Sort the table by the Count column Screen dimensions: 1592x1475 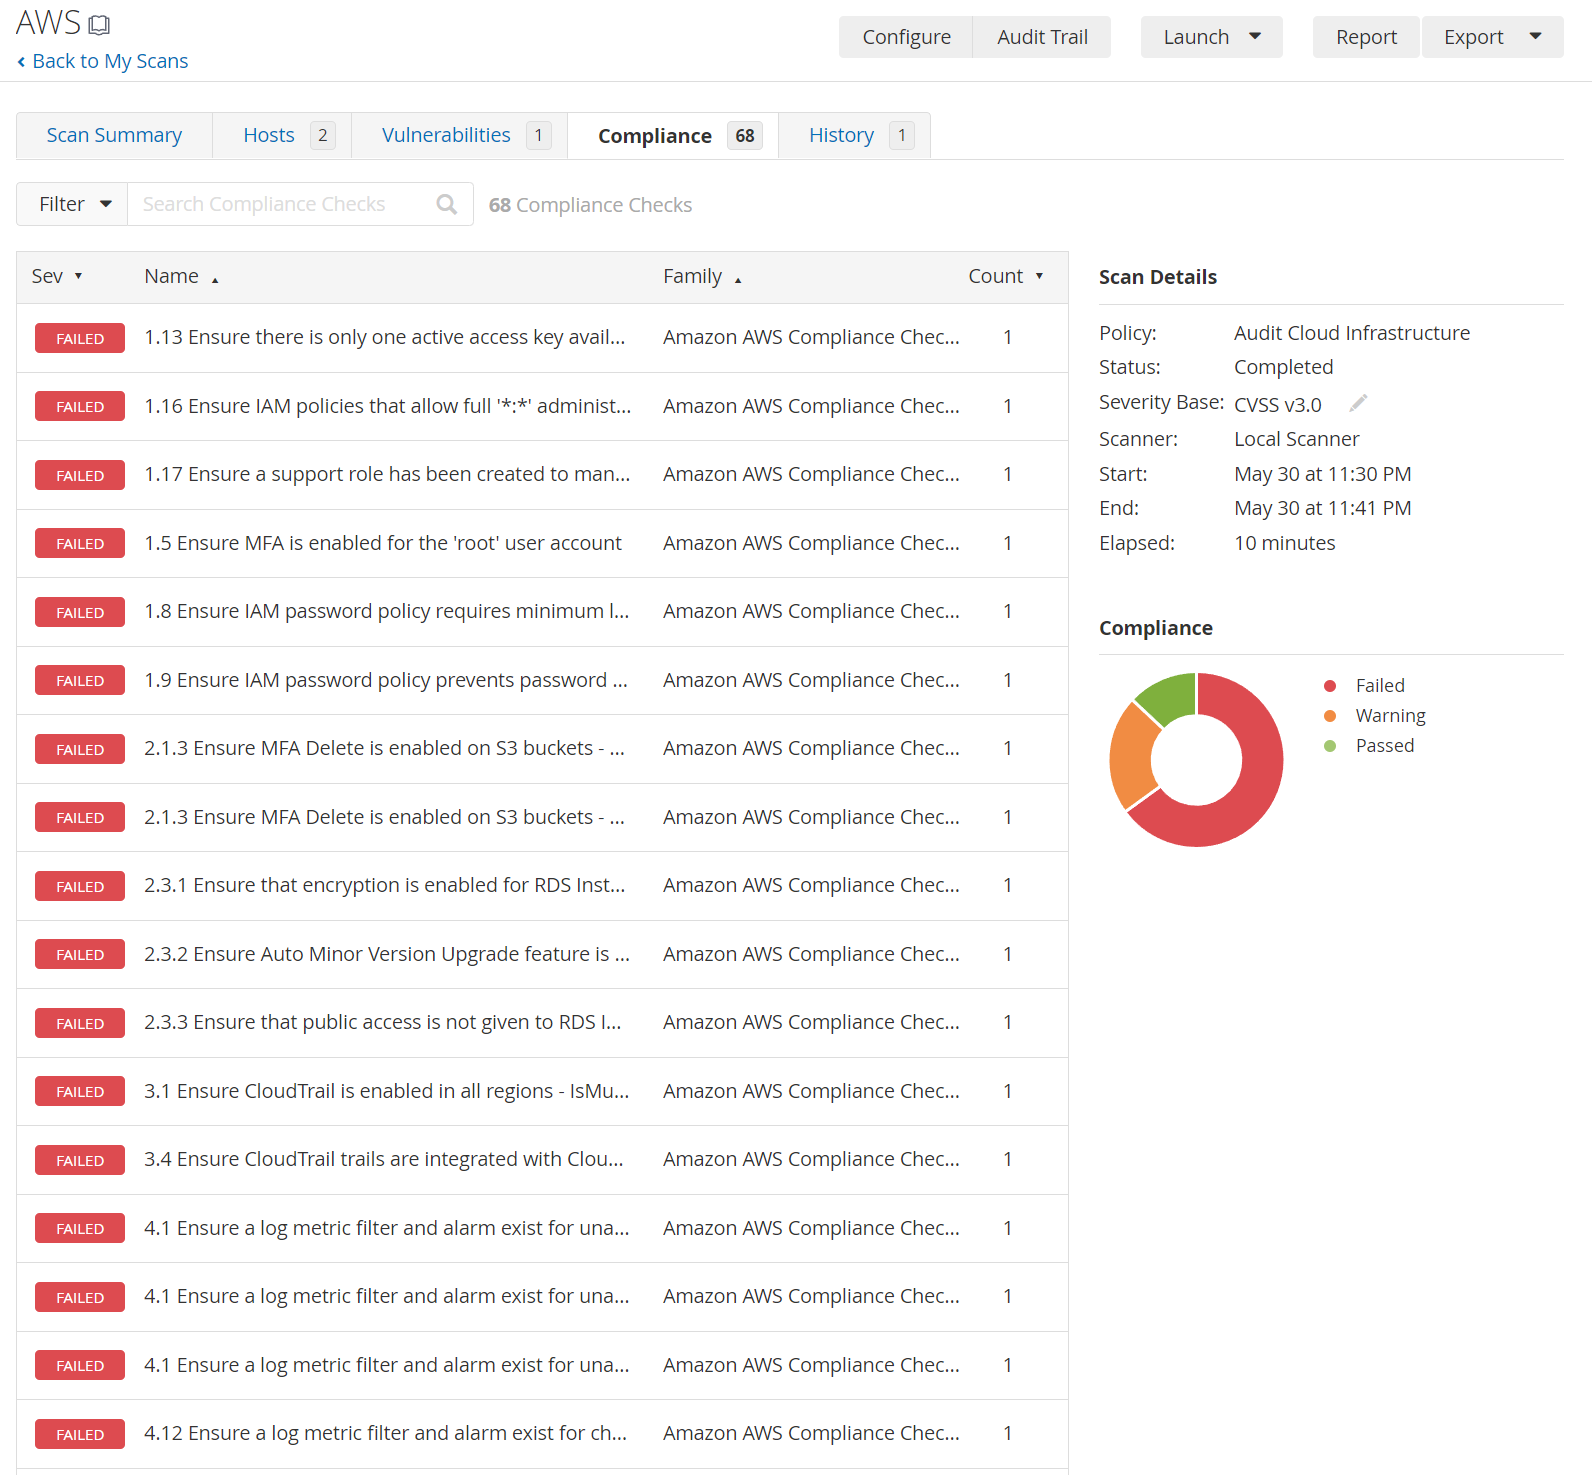pyautogui.click(x=1006, y=276)
